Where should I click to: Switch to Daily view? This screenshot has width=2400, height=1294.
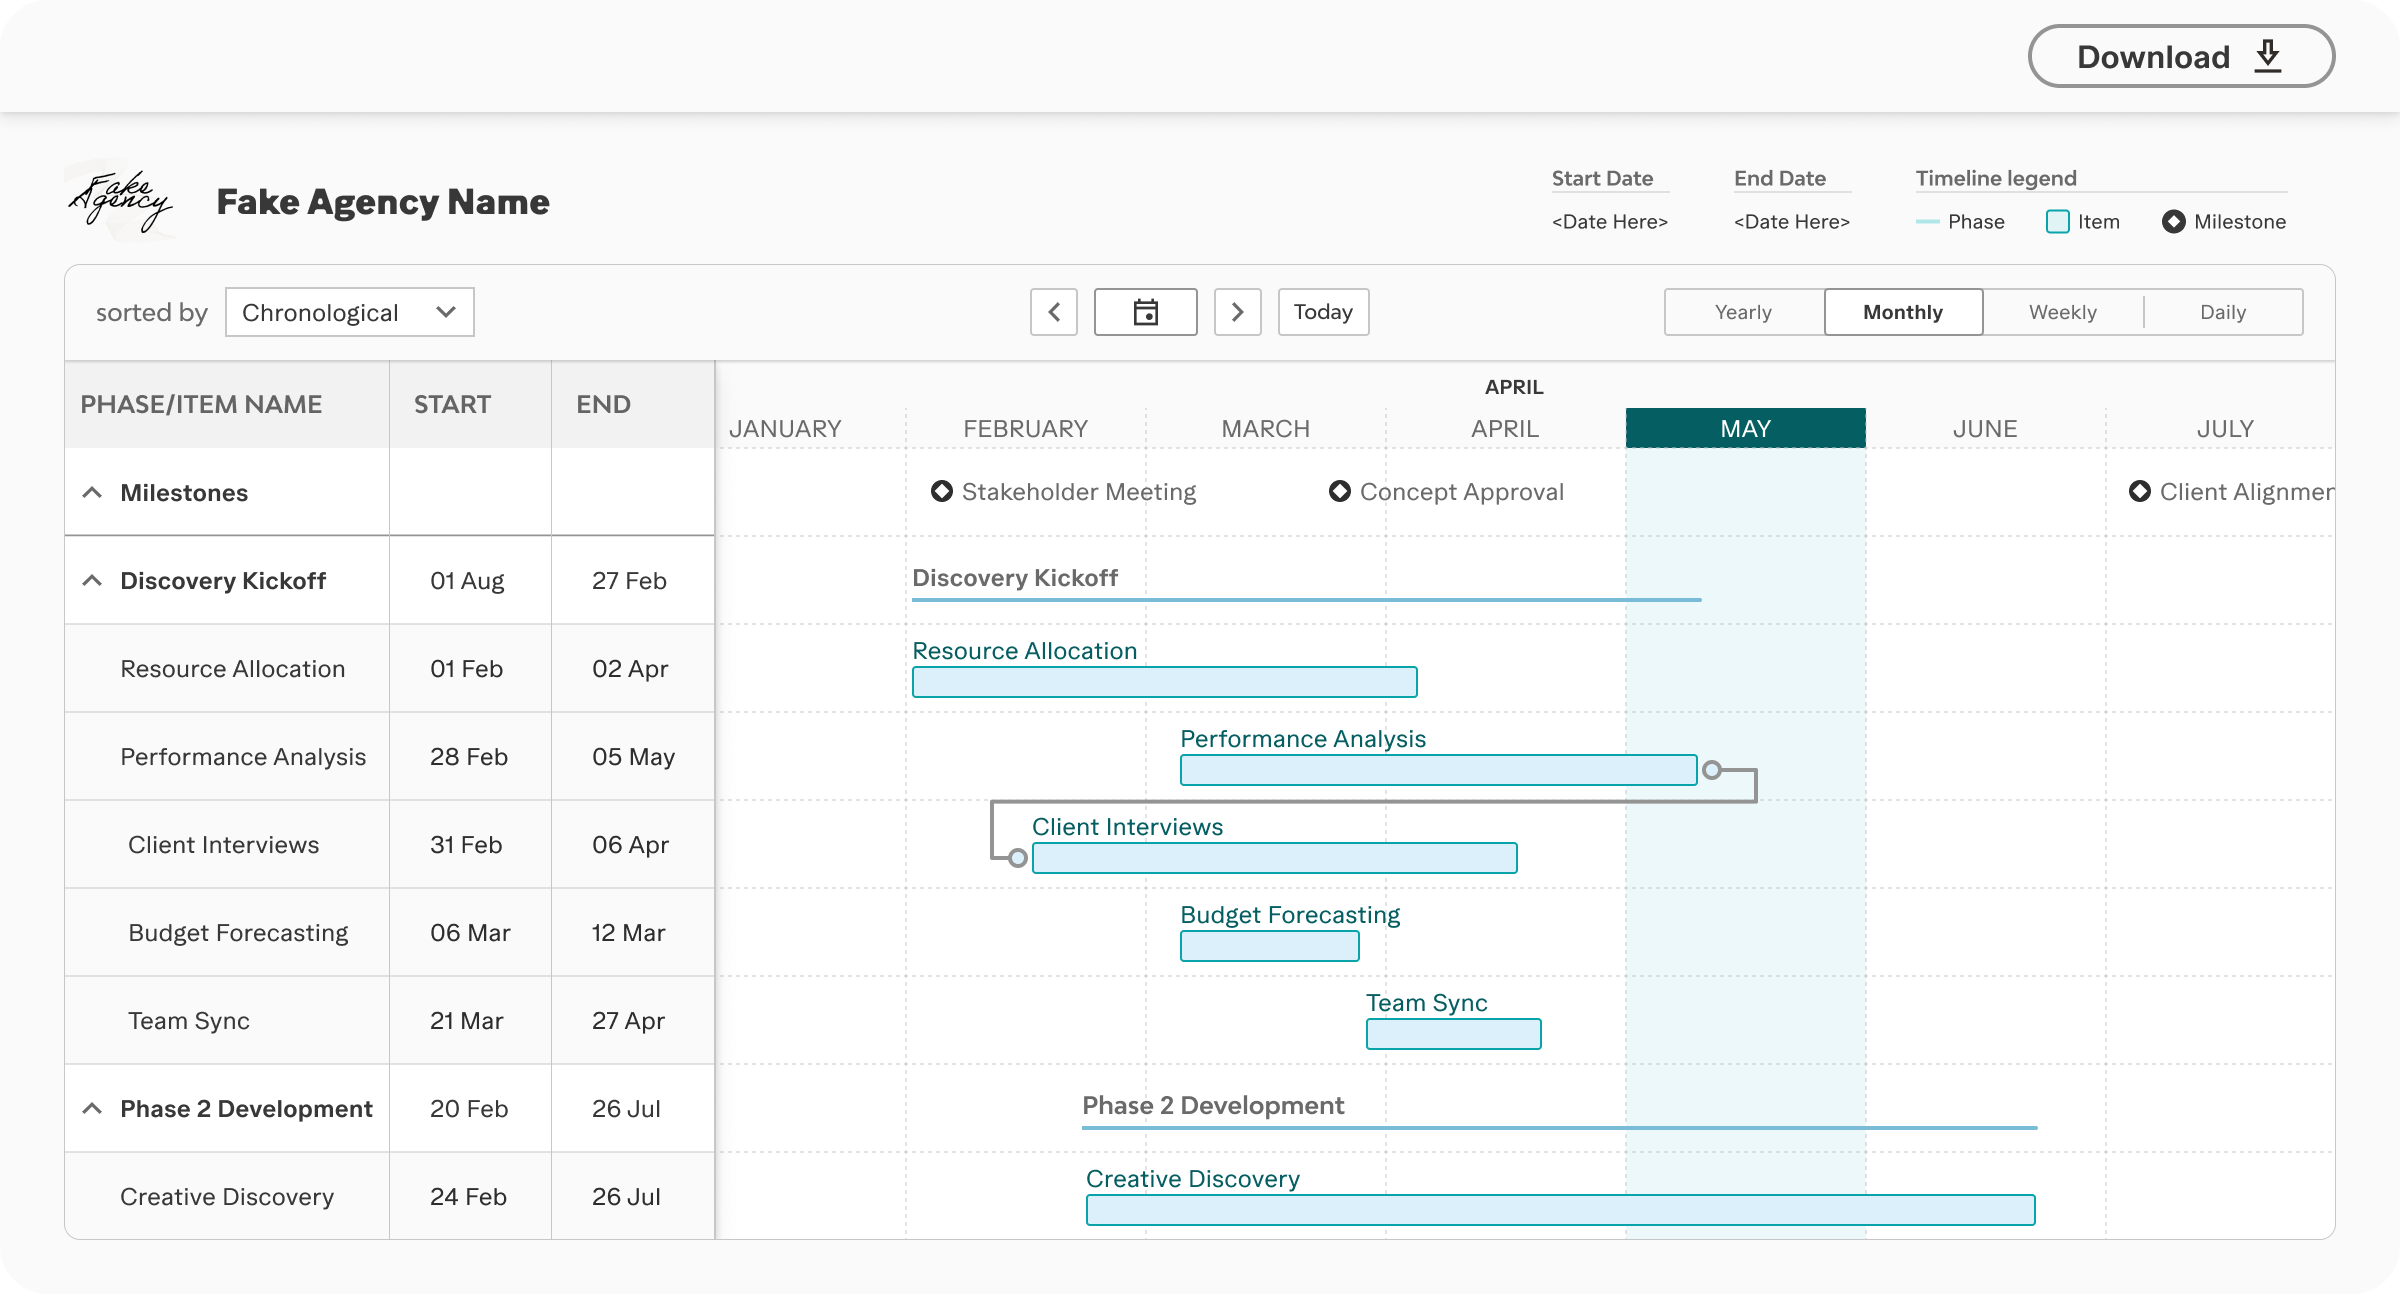coord(2224,311)
